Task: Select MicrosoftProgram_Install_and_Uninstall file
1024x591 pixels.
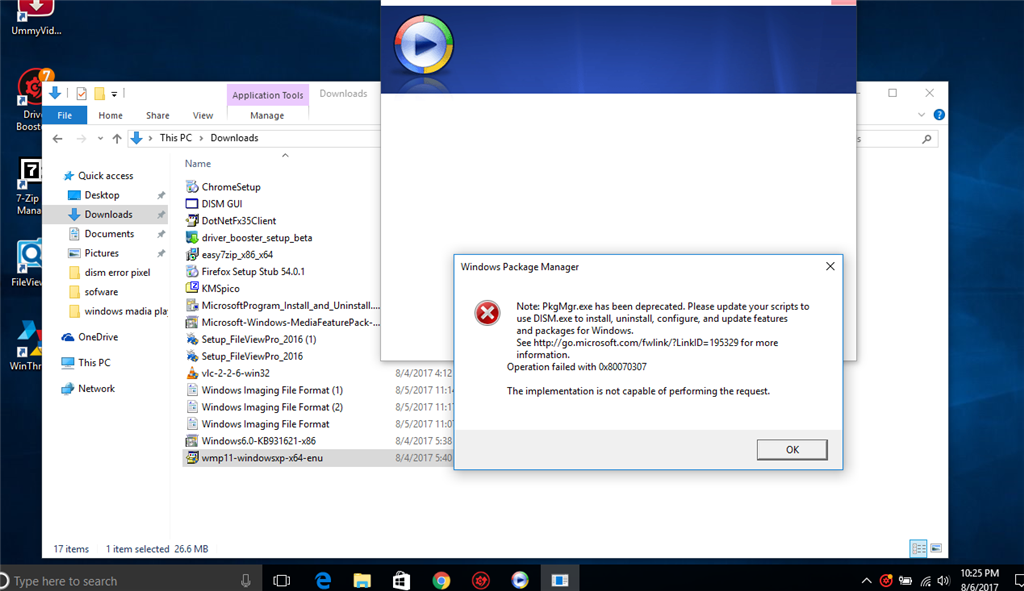Action: click(290, 306)
